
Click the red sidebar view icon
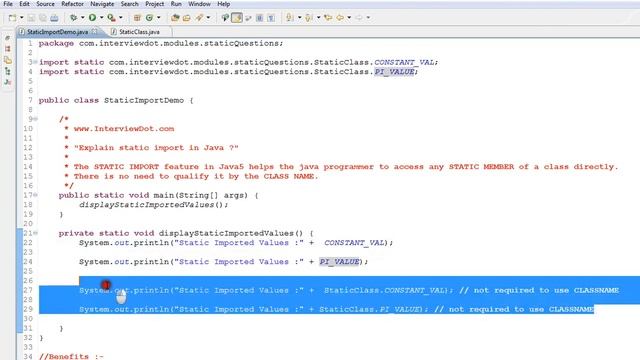coord(7,49)
